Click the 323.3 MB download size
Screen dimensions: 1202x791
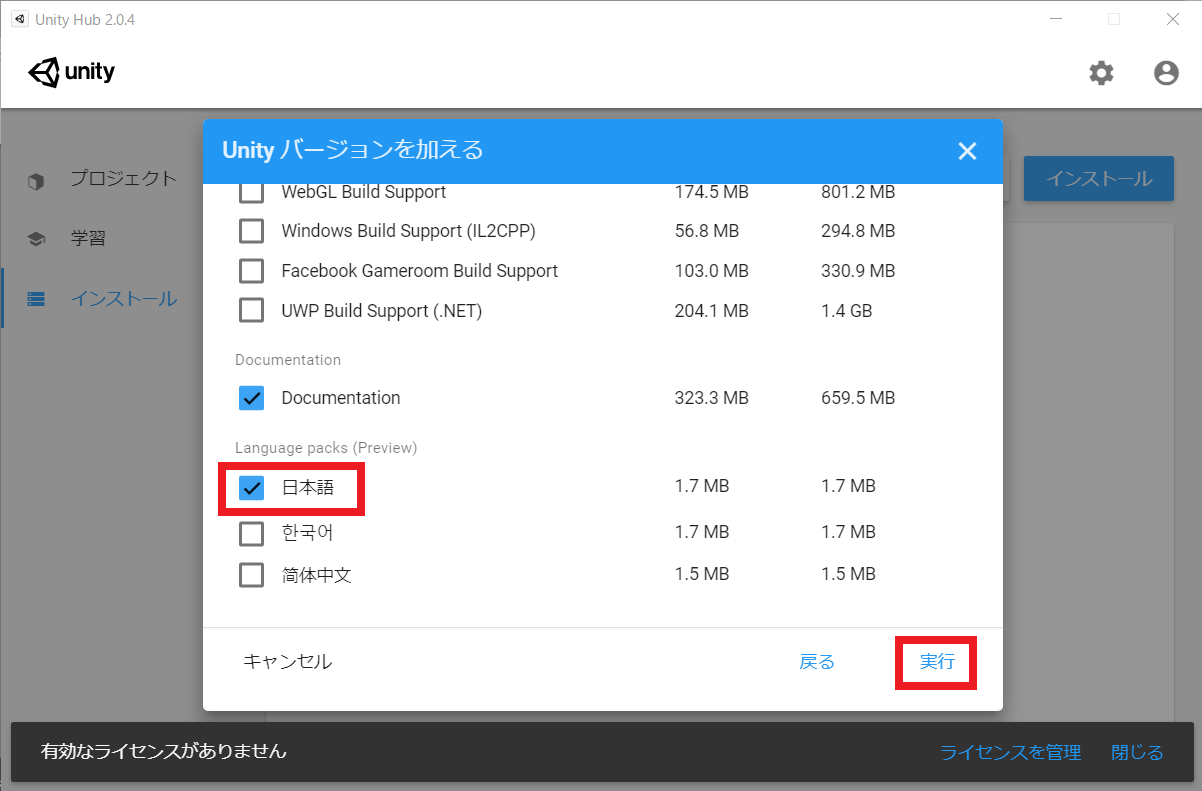click(x=712, y=398)
